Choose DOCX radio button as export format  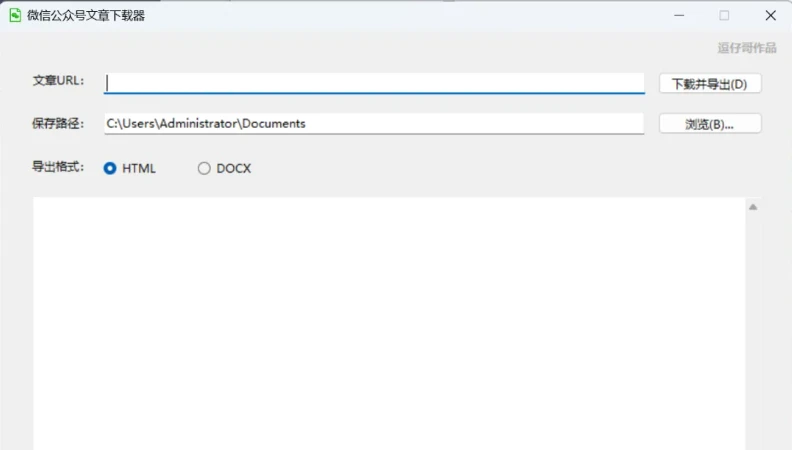[204, 168]
